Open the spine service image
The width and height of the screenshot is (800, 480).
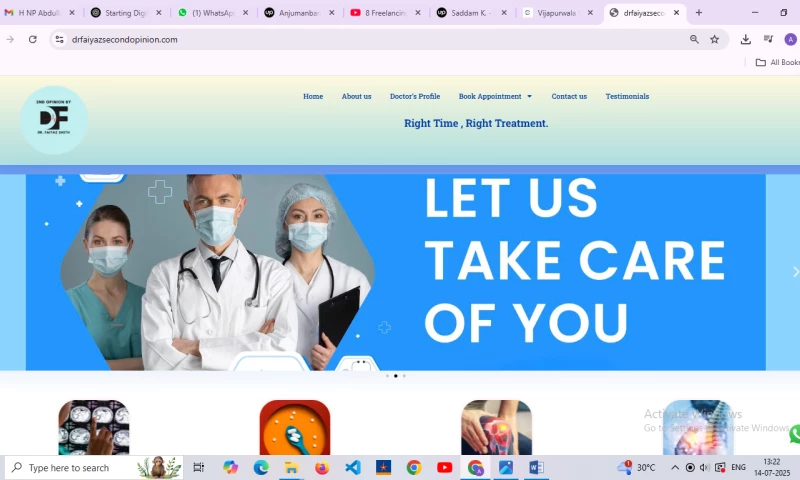[x=697, y=427]
